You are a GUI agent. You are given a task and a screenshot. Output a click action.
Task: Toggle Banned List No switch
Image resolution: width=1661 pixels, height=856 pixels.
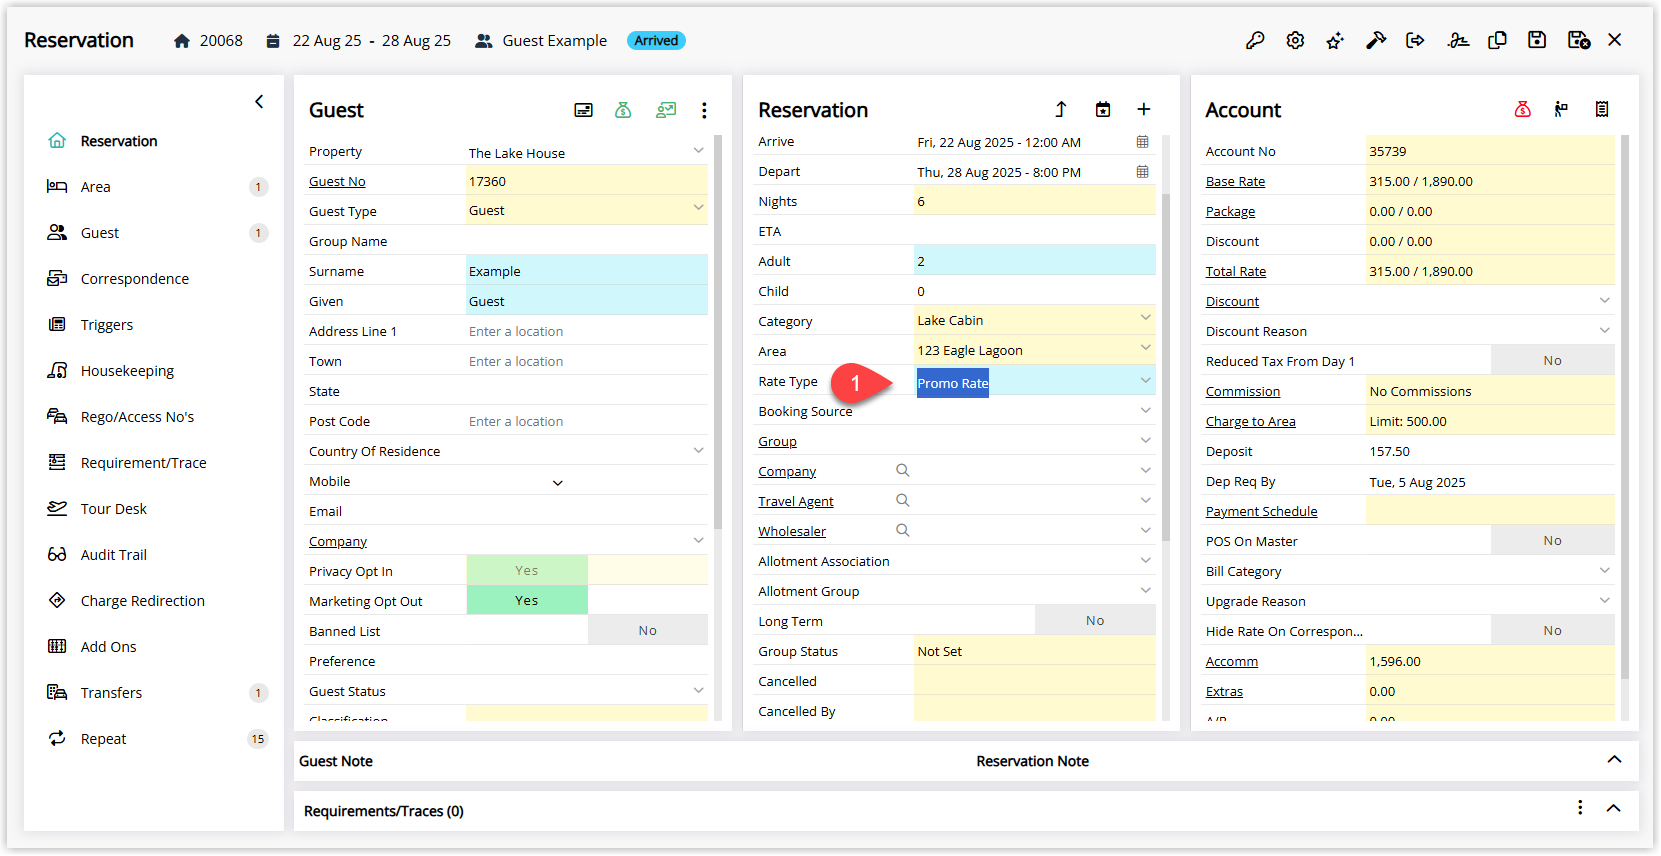(x=648, y=630)
